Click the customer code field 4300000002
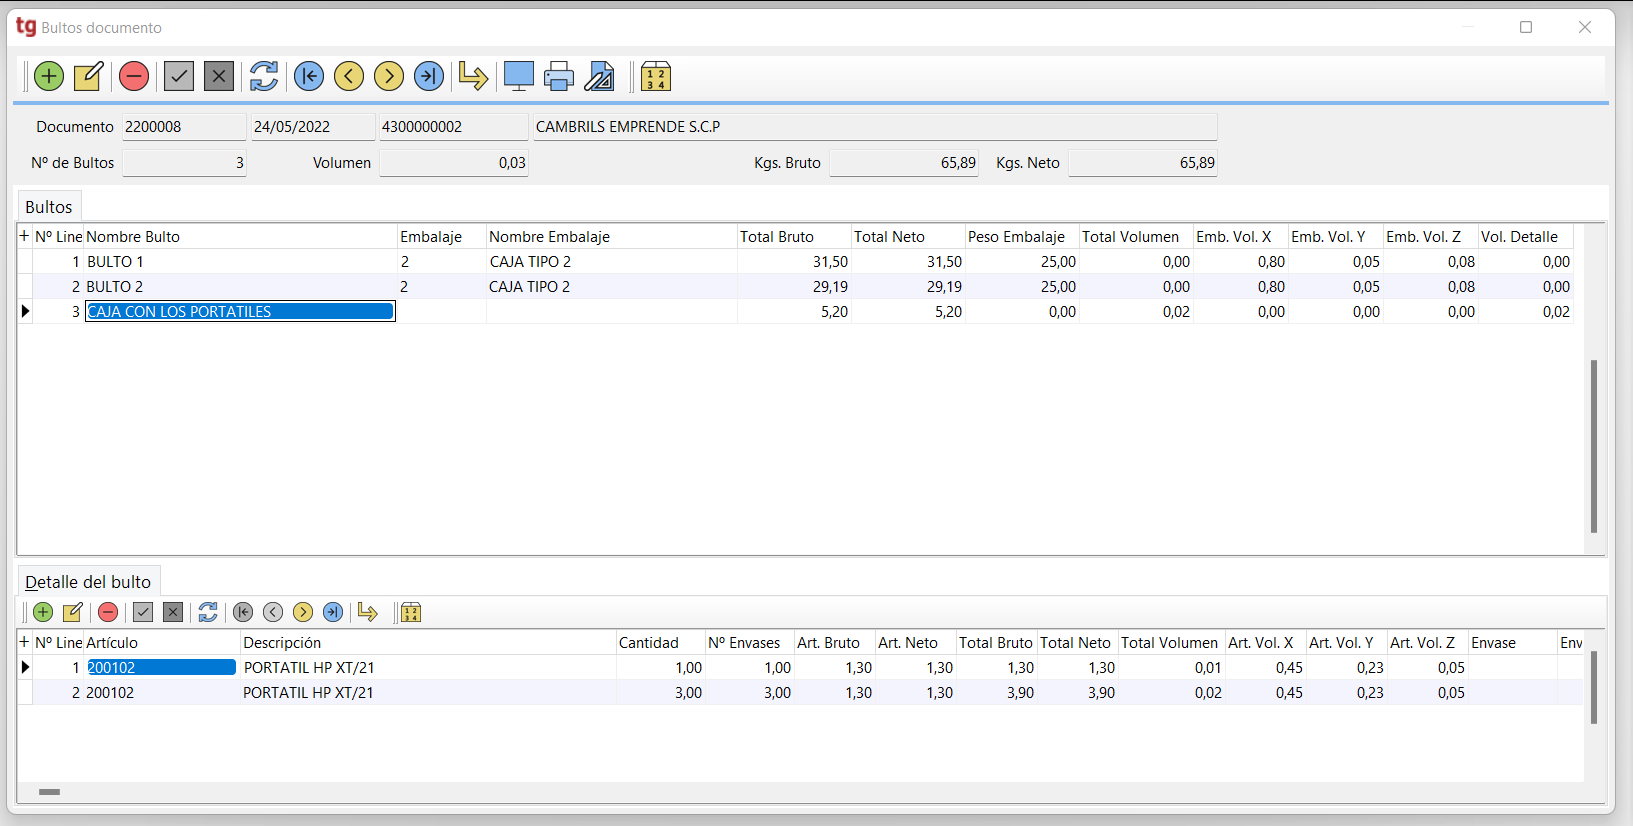Screen dimensions: 1633x826 click(x=453, y=127)
